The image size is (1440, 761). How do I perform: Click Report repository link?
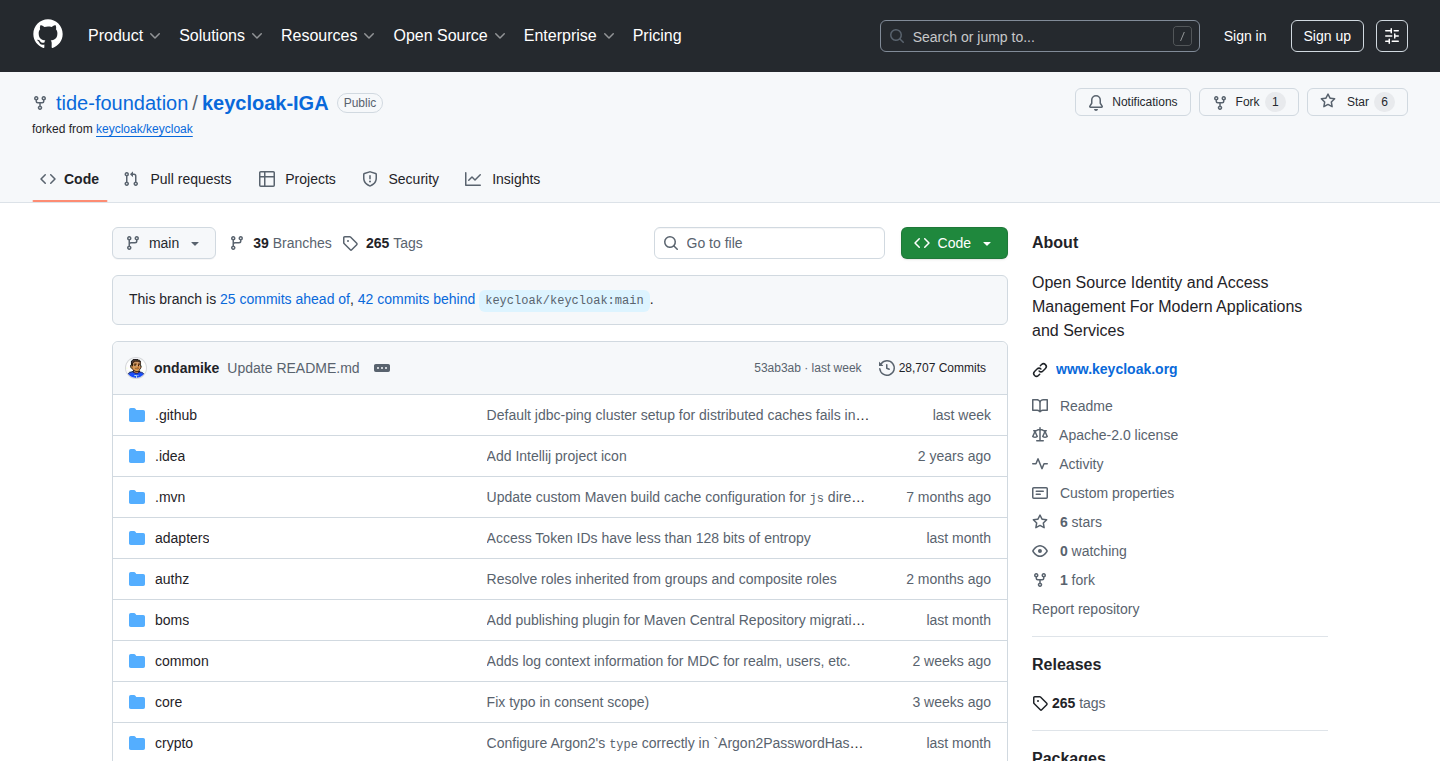point(1086,609)
